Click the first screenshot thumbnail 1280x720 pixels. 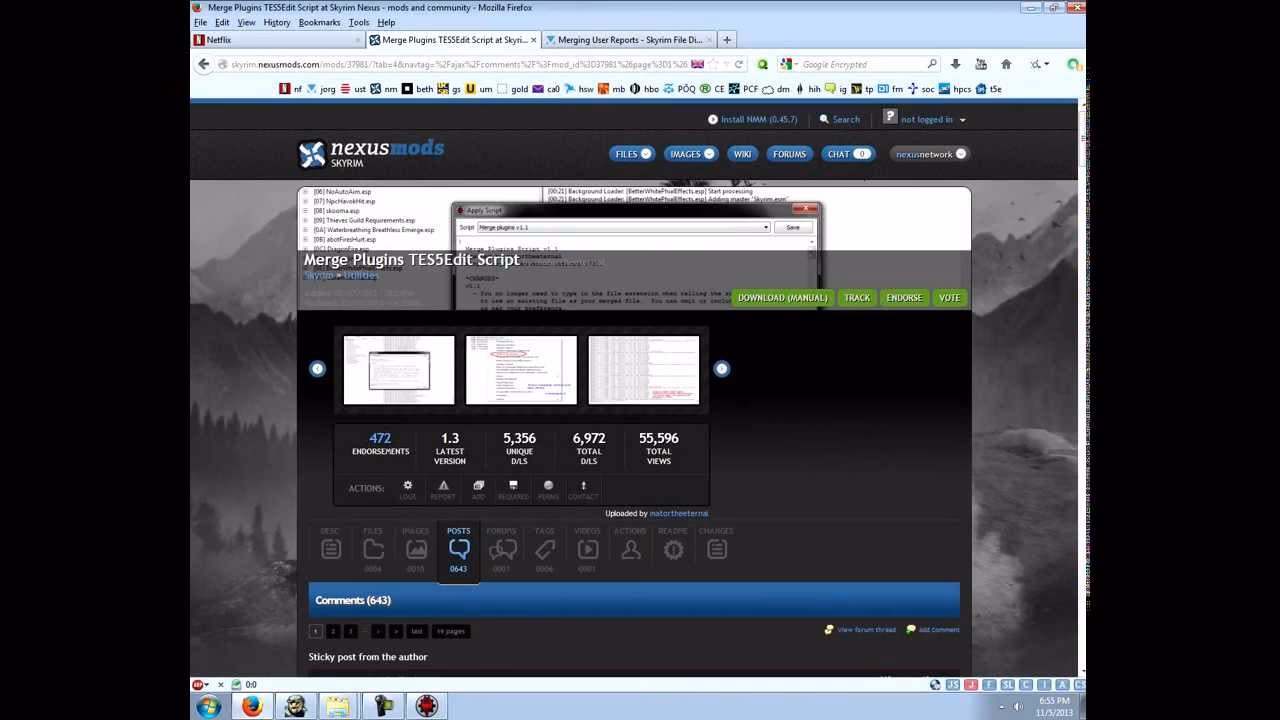(399, 370)
